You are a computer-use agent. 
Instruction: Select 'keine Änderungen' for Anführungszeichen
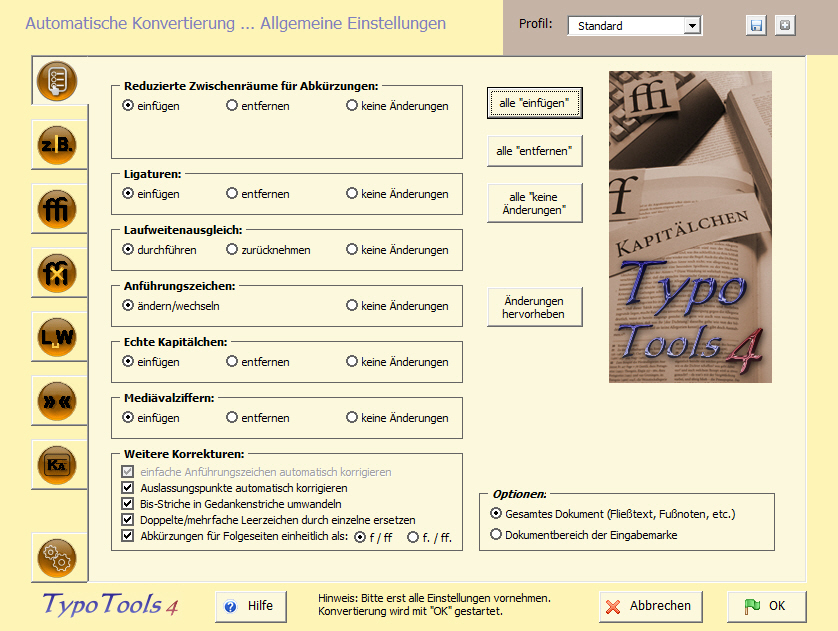click(x=398, y=306)
